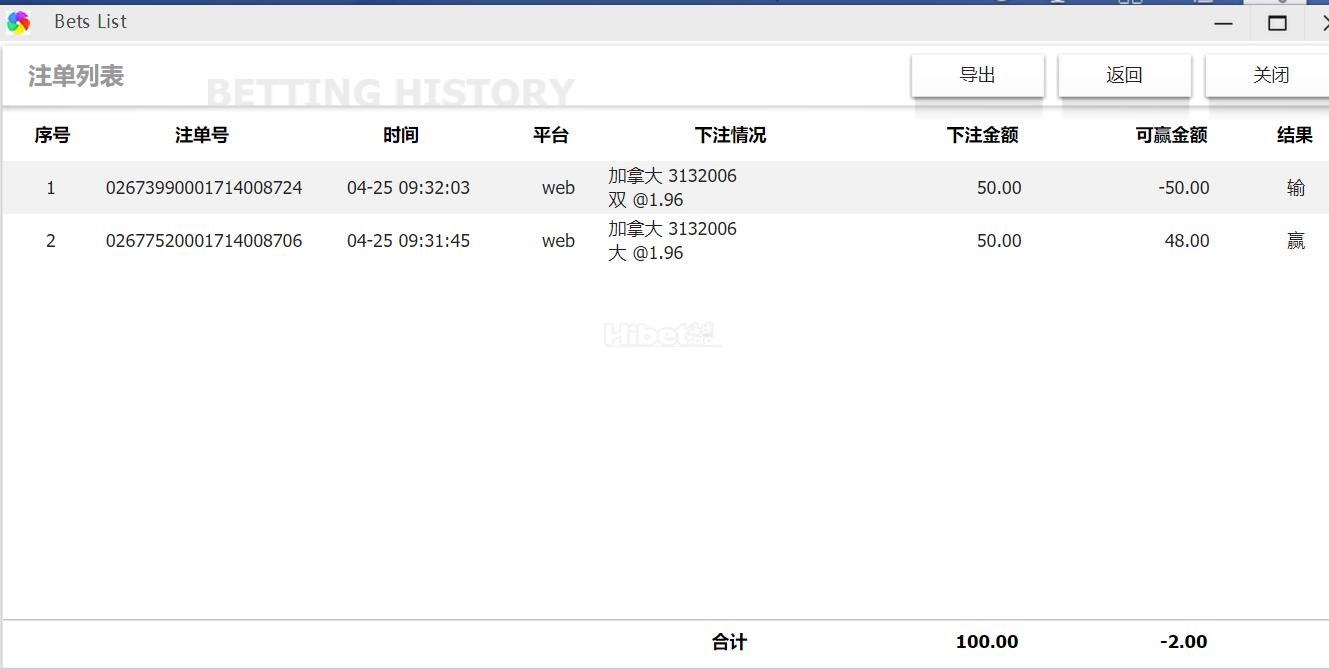Screen dimensions: 1329x669
Task: Click the 关闭 close button
Action: [1270, 75]
